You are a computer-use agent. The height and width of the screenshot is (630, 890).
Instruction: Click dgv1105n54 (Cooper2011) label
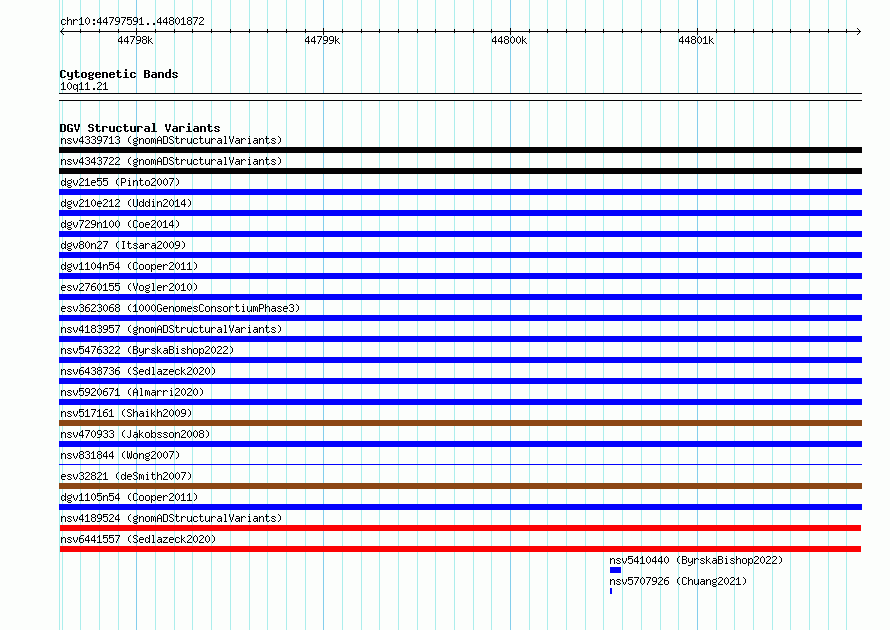pyautogui.click(x=129, y=497)
